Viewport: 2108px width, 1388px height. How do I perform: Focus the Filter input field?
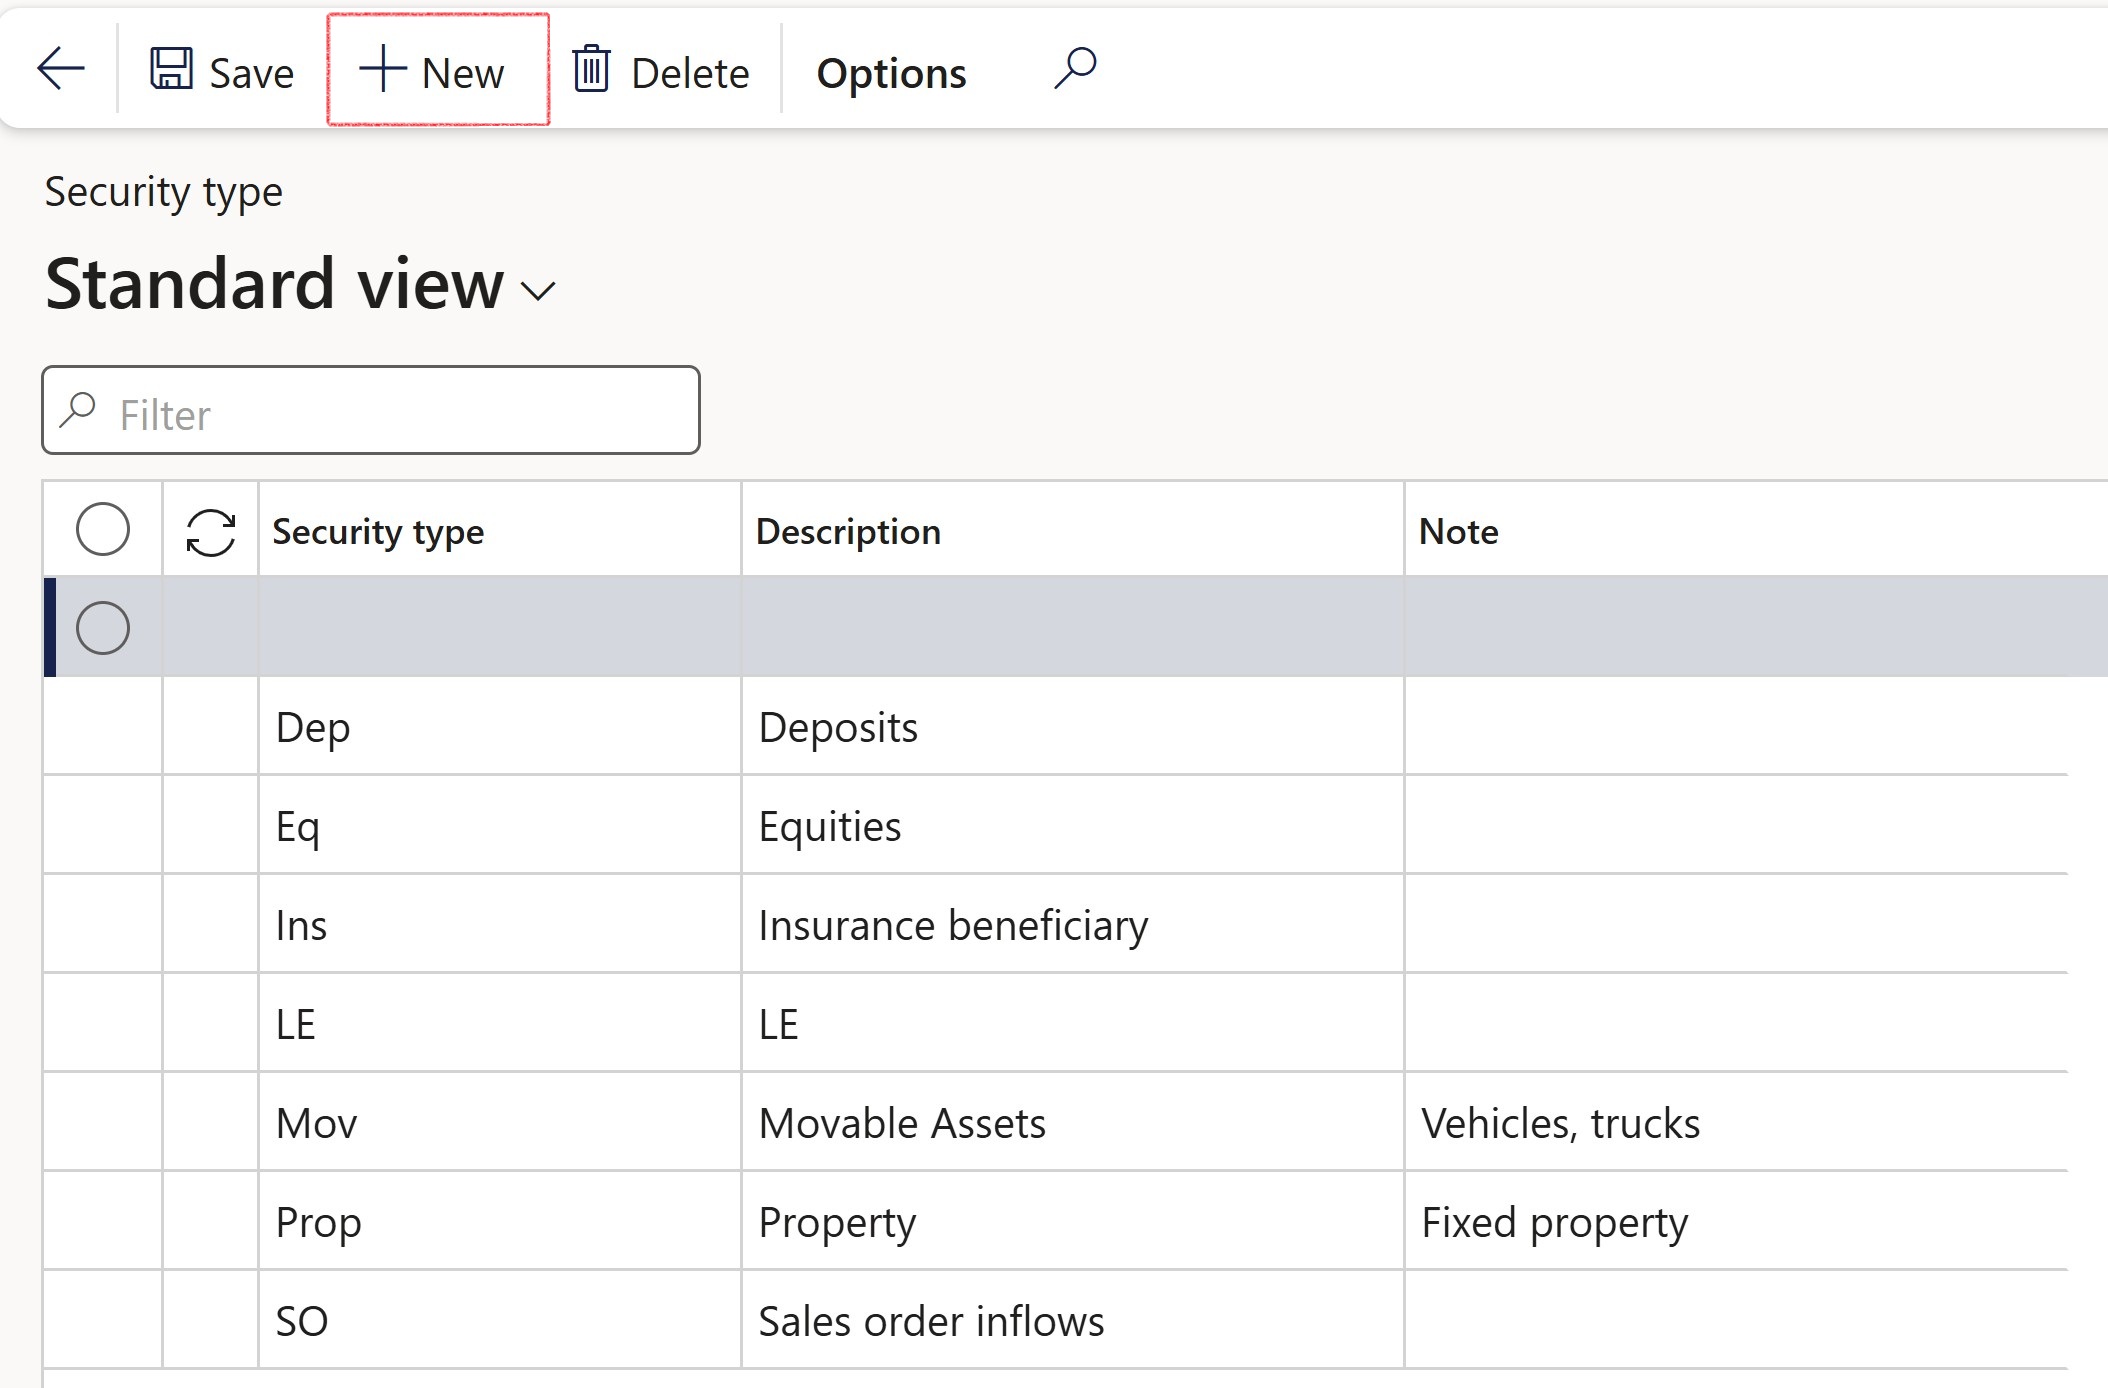click(x=371, y=410)
